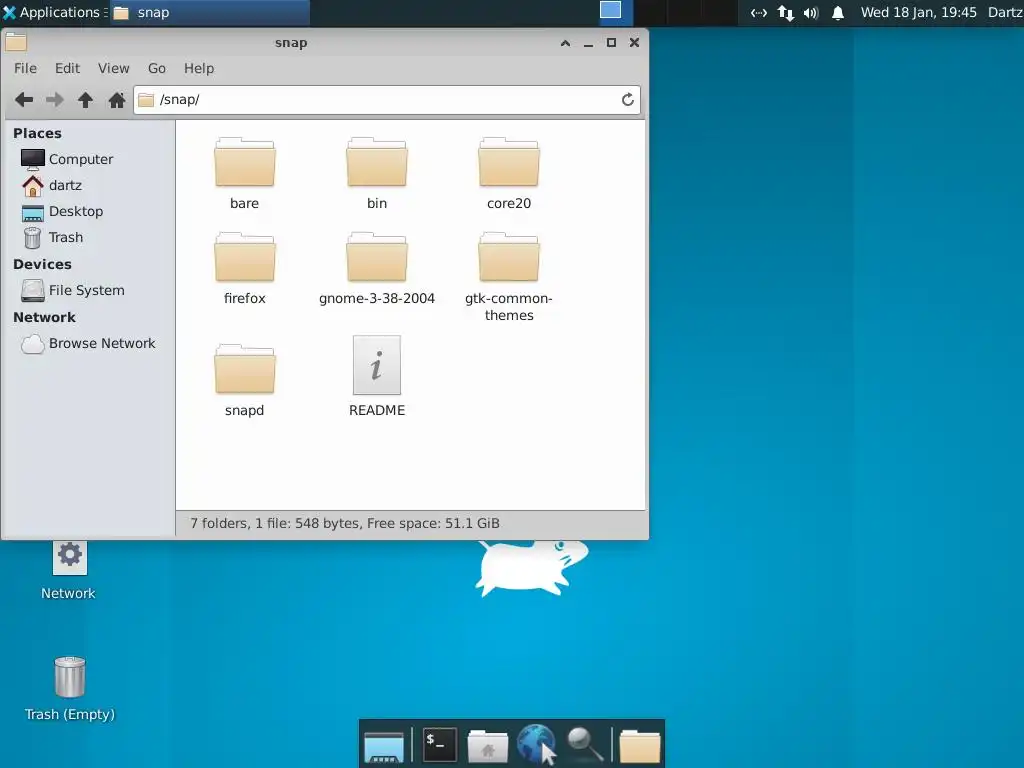Open the notifications bell icon
This screenshot has width=1024, height=768.
point(838,12)
